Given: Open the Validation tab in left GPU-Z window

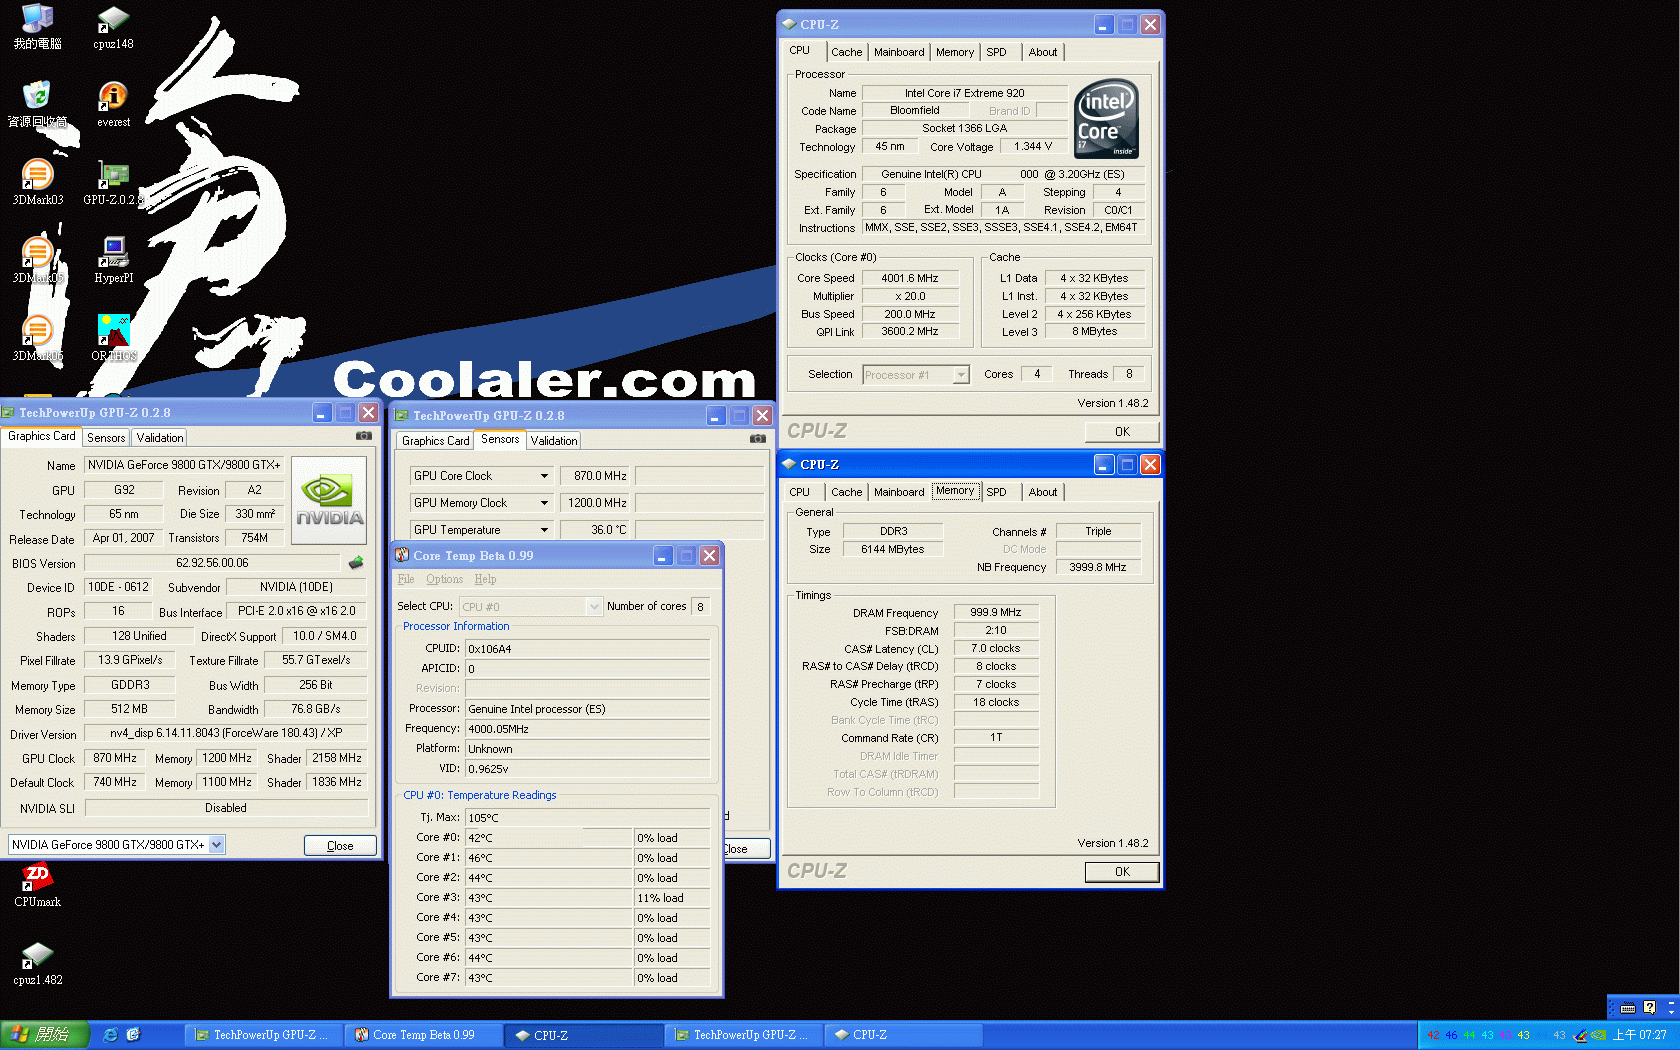Looking at the screenshot, I should point(160,438).
